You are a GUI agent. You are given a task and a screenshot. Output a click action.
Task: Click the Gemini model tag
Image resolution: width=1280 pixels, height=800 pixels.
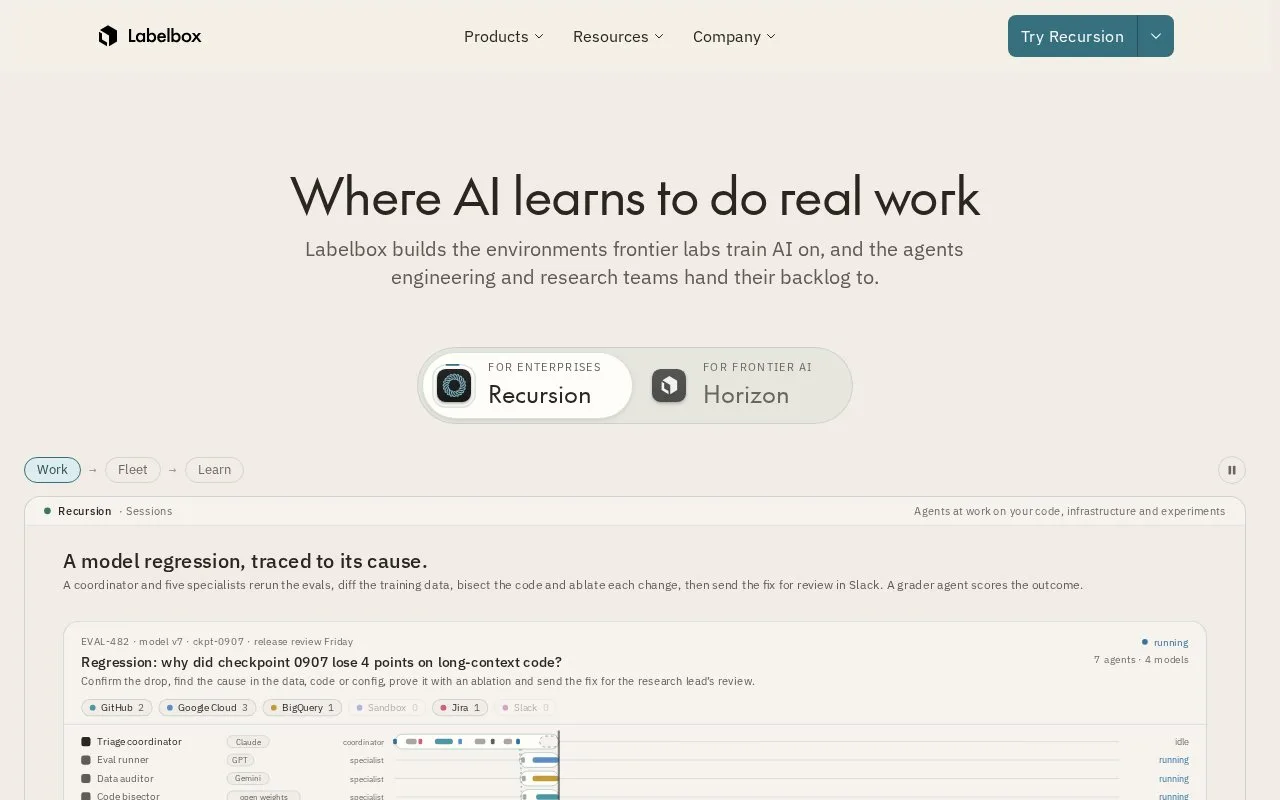pyautogui.click(x=248, y=778)
